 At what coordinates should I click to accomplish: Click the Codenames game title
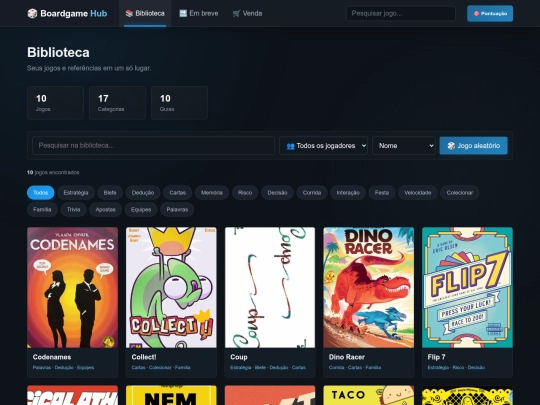pyautogui.click(x=52, y=357)
